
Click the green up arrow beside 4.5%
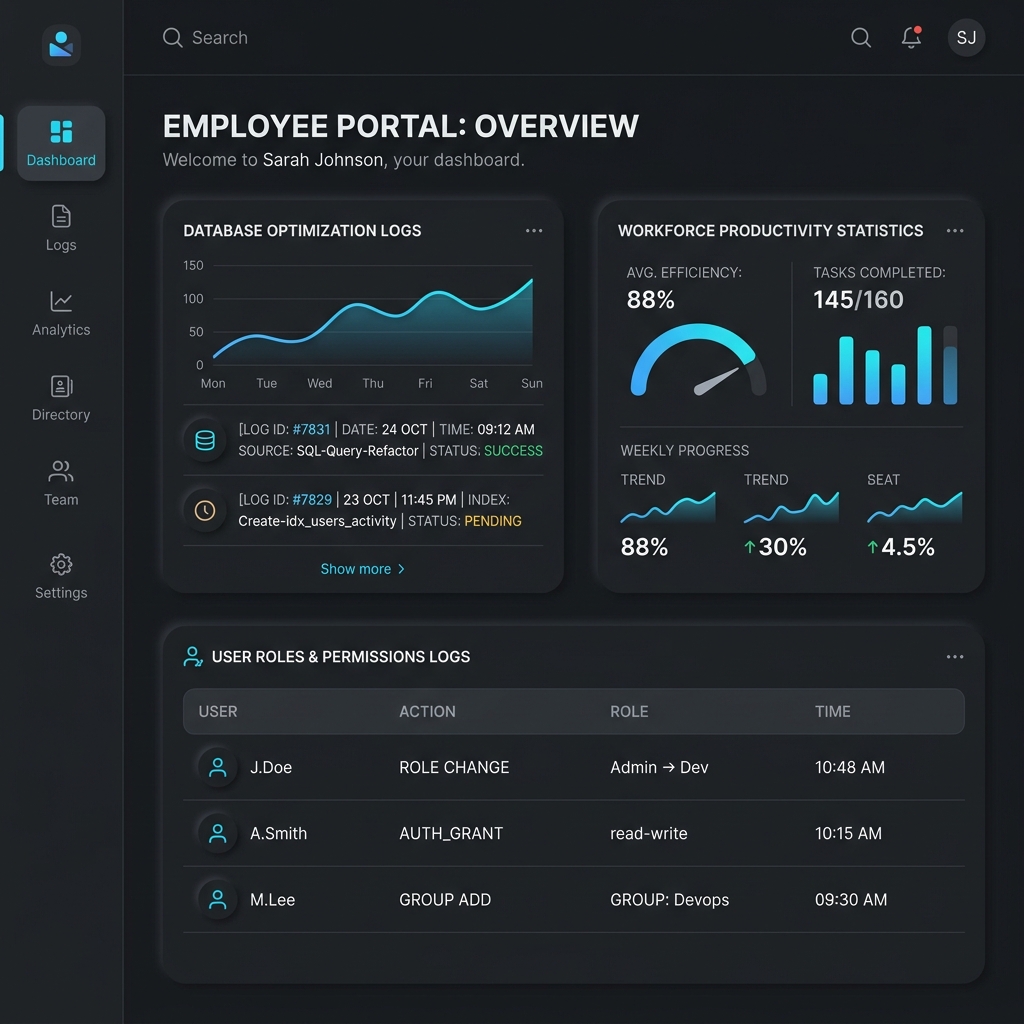click(872, 547)
